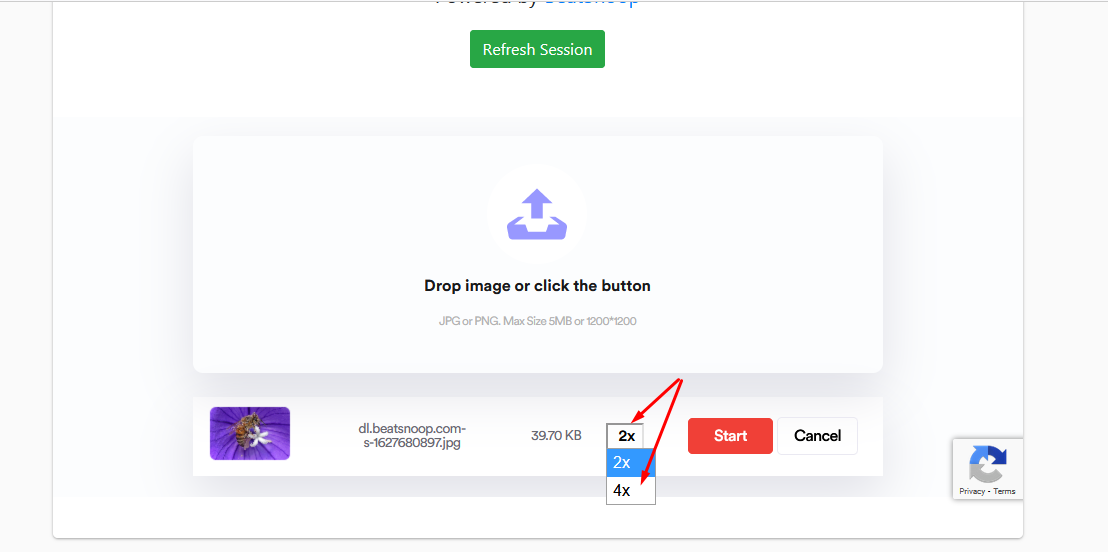Viewport: 1108px width, 552px height.
Task: Select the 4x upscale option
Action: (x=631, y=491)
